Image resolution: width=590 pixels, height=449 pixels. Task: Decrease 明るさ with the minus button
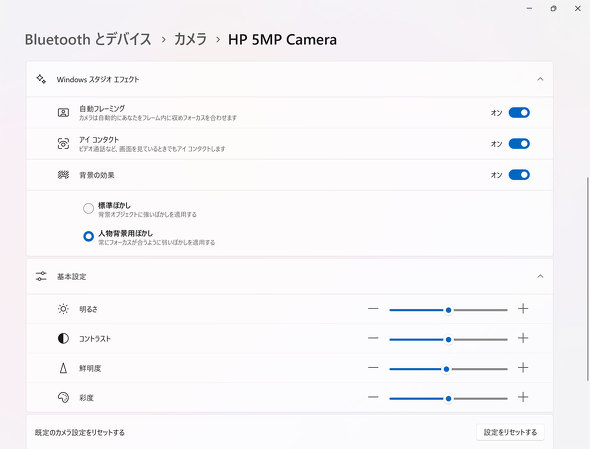tap(373, 309)
